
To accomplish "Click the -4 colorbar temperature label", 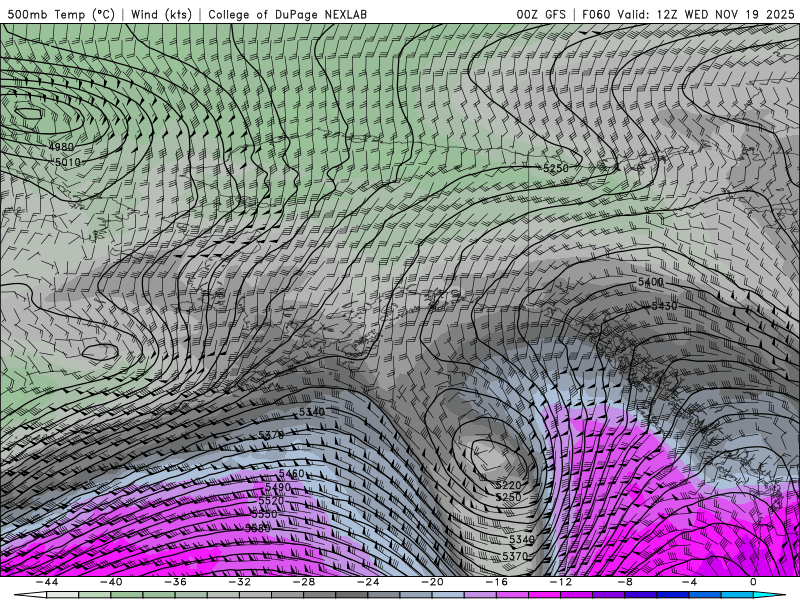I will (690, 582).
